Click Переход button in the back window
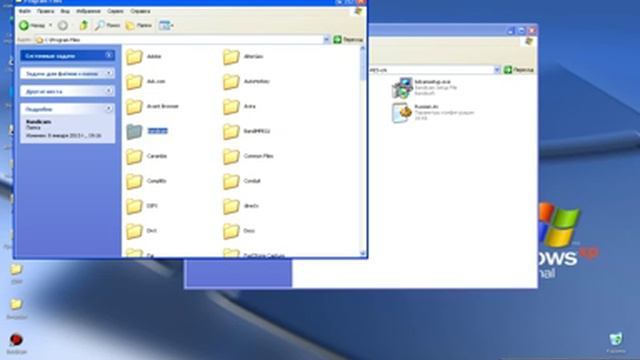The image size is (640, 360). click(518, 70)
